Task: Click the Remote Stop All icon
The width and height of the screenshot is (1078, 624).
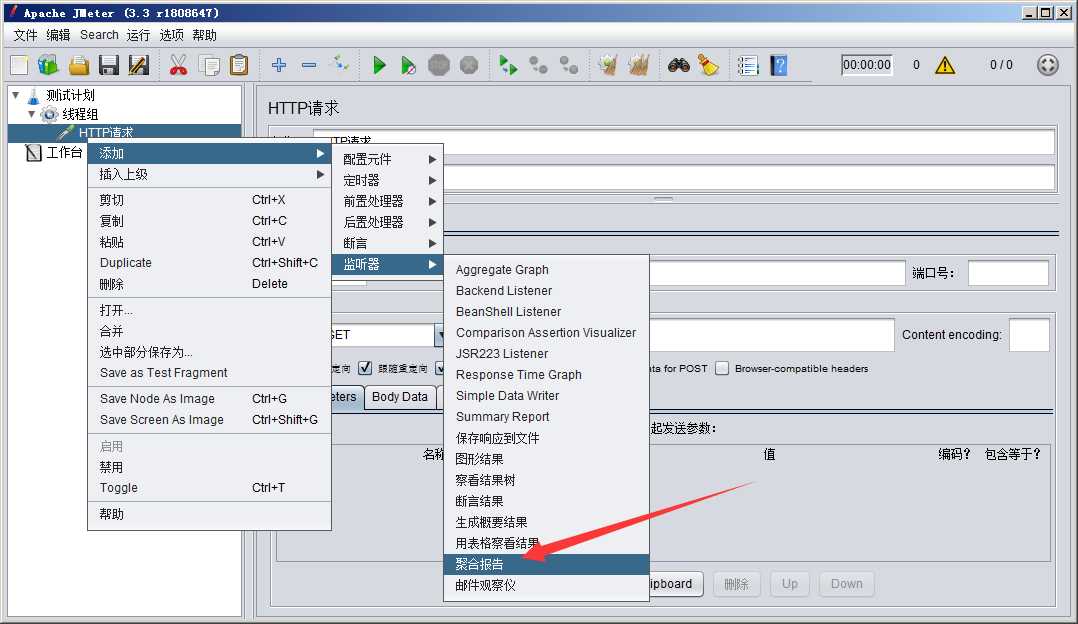Action: (538, 65)
